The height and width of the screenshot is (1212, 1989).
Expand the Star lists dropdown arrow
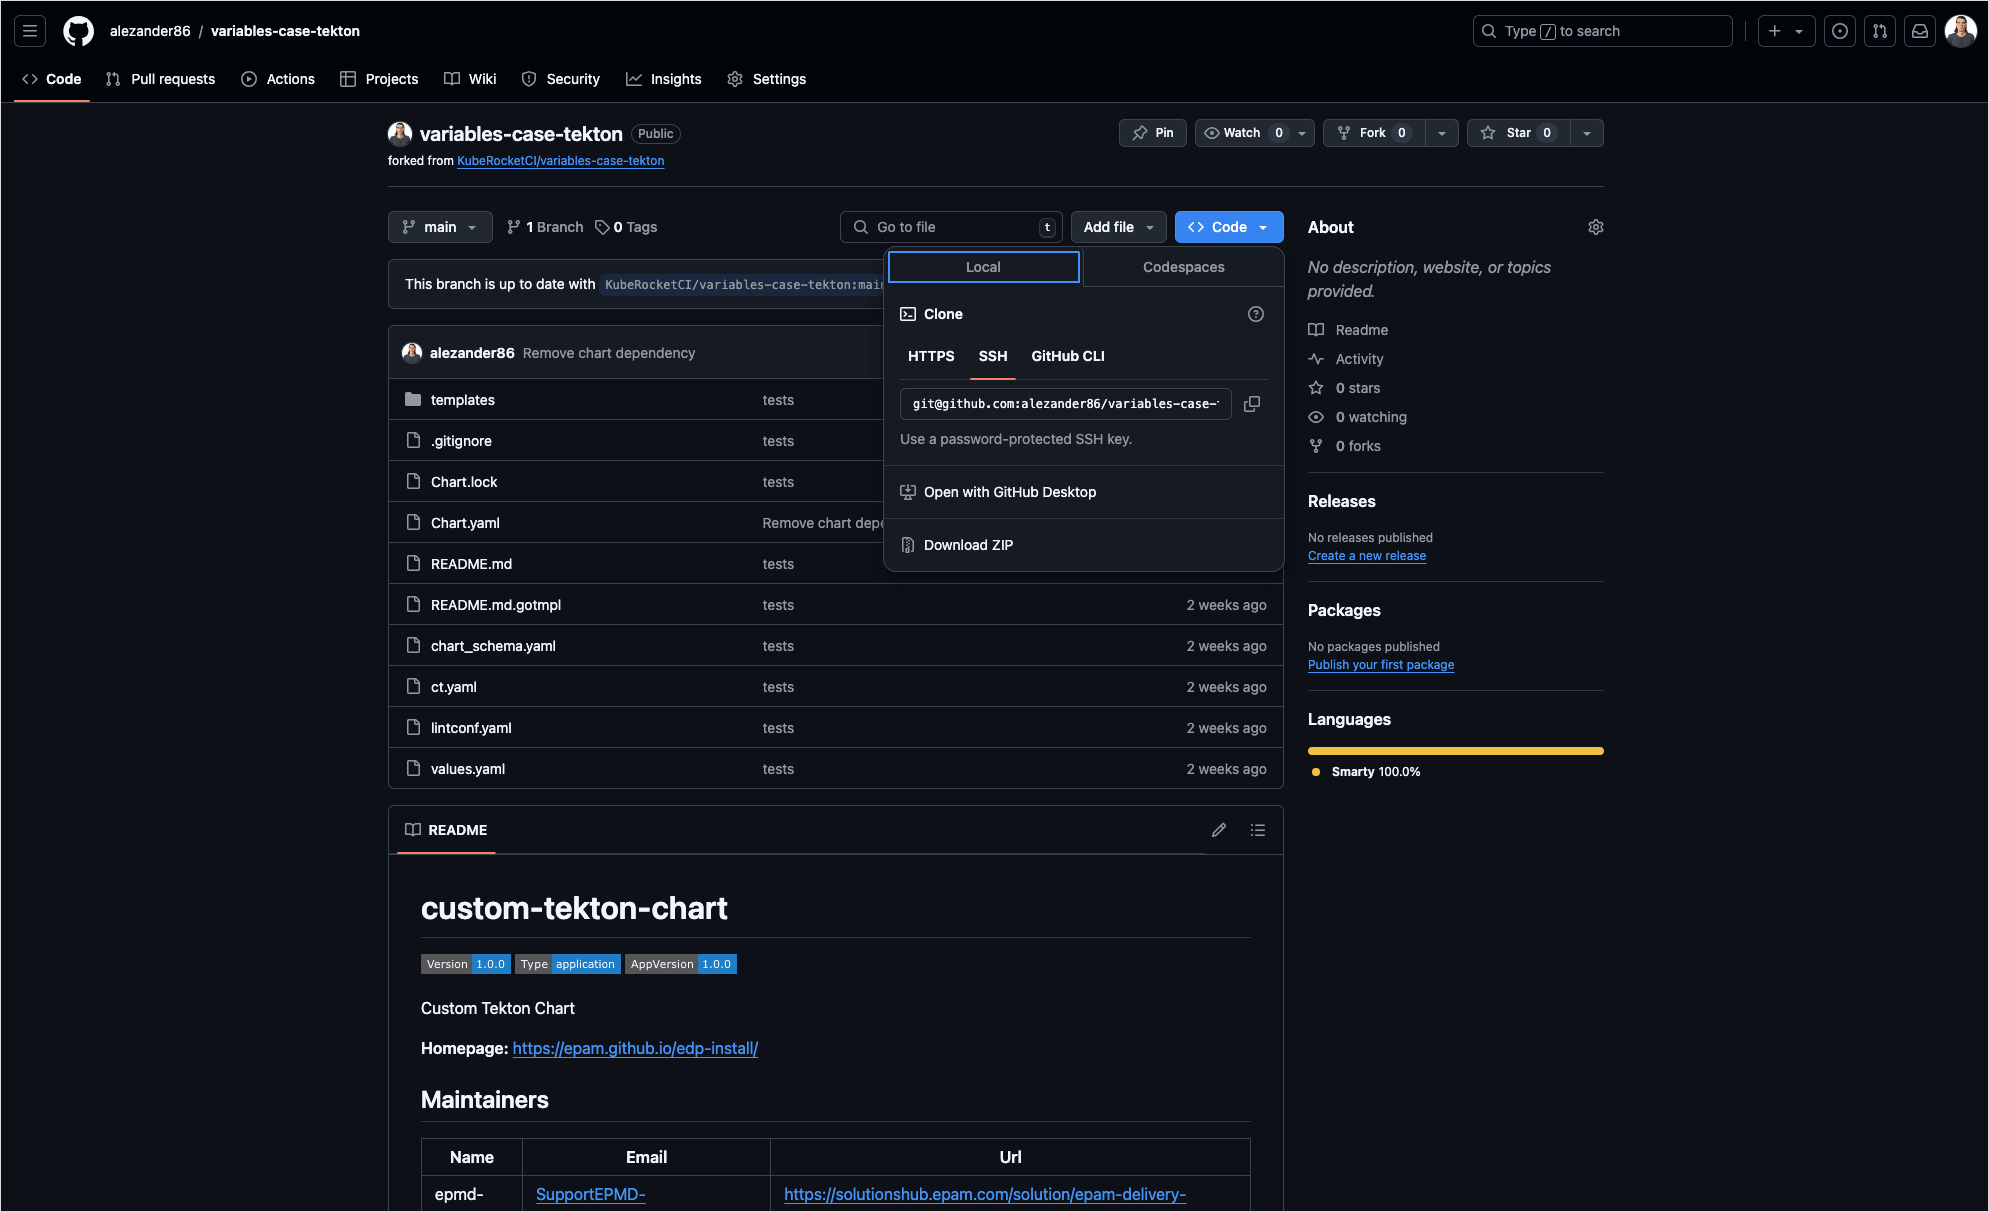[1587, 133]
